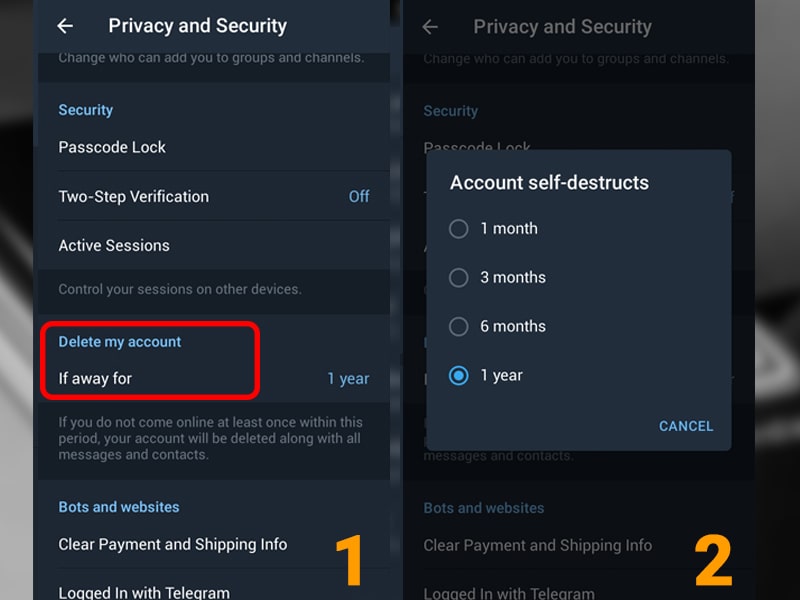This screenshot has height=600, width=800.
Task: Go back using left panel arrow
Action: pyautogui.click(x=65, y=26)
